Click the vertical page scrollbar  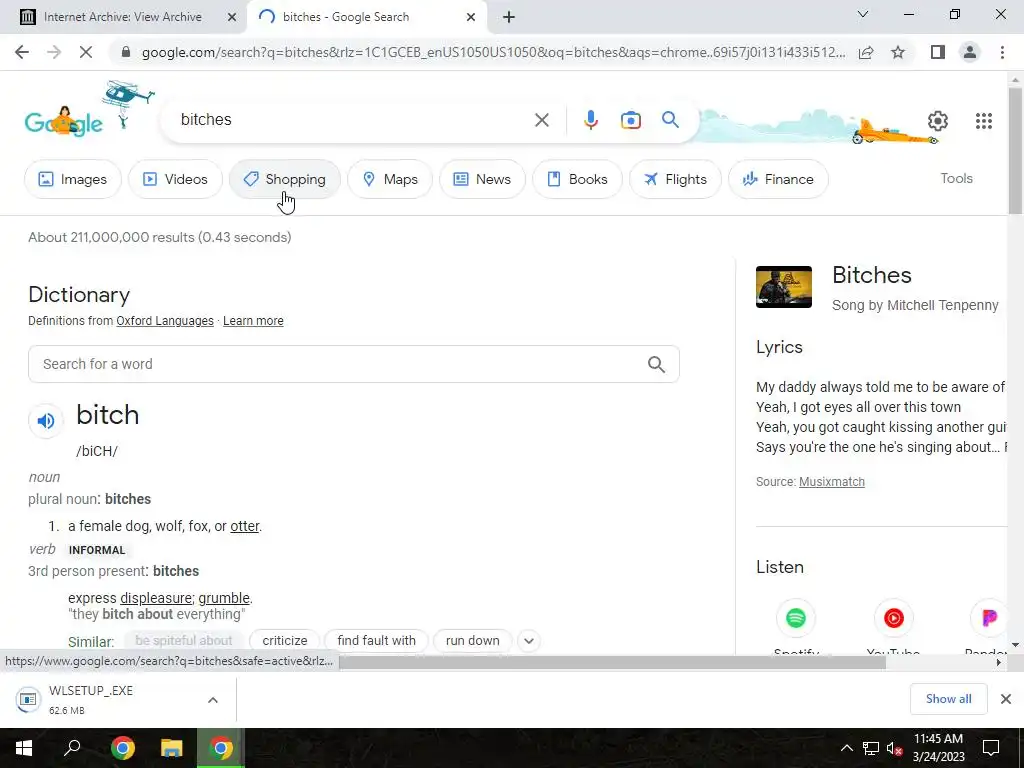(x=1016, y=150)
